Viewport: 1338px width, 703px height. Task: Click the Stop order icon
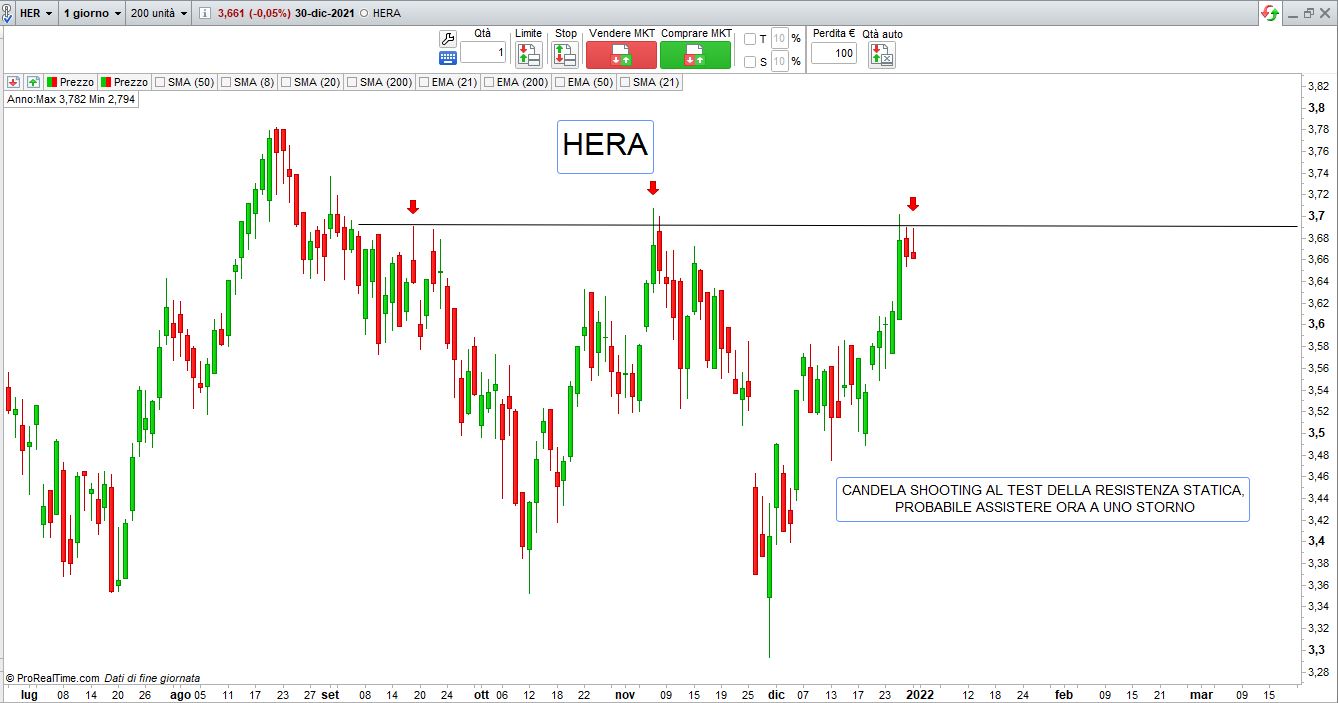click(x=565, y=55)
